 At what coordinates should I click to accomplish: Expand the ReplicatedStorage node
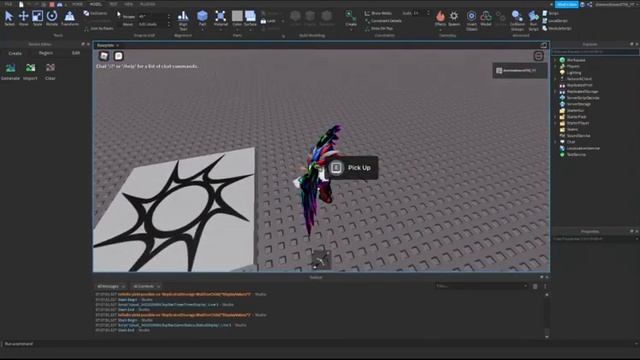point(555,91)
